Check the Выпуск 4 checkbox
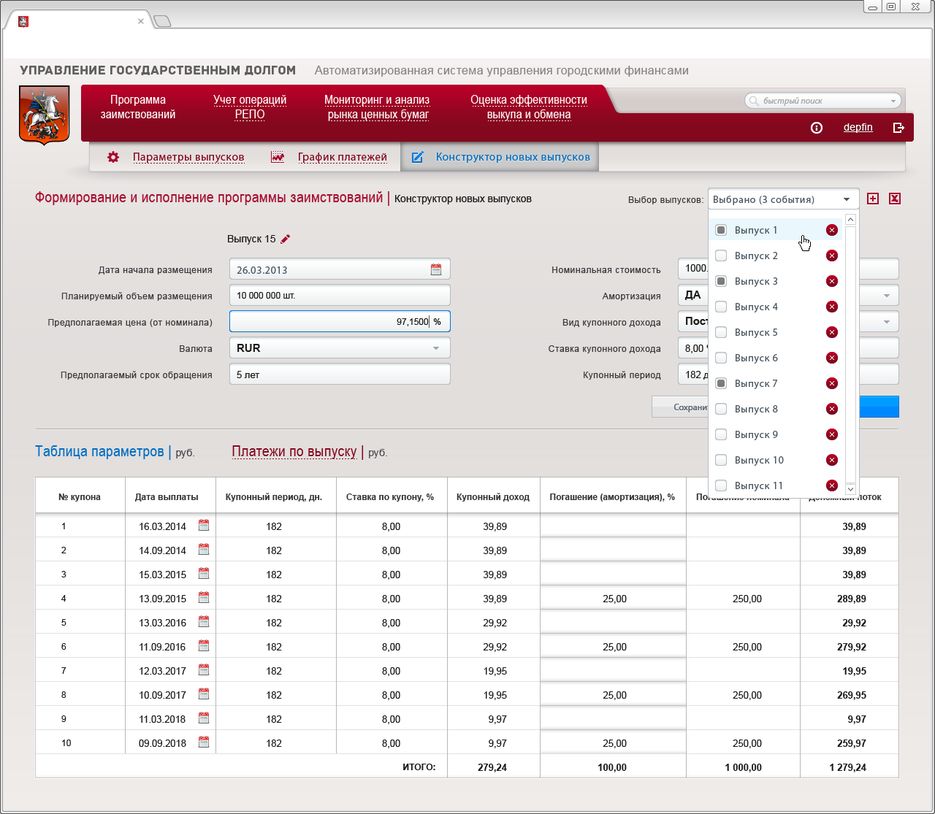Viewport: 935px width, 814px height. pyautogui.click(x=721, y=307)
